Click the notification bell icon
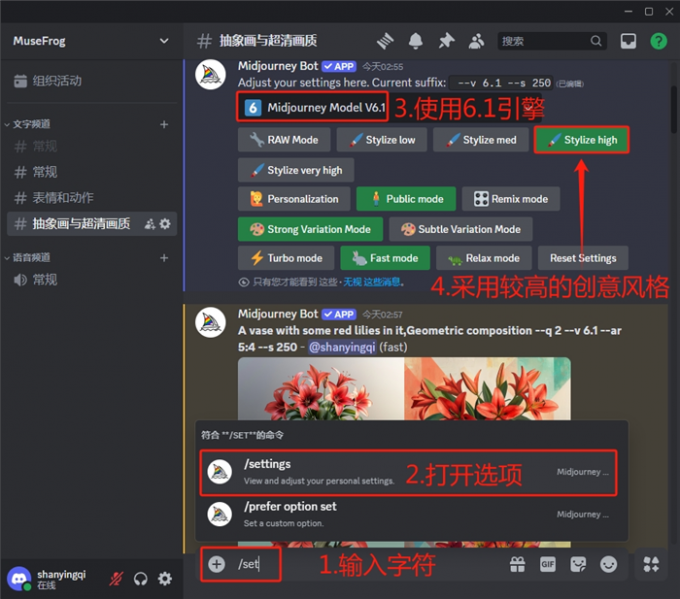The height and width of the screenshot is (599, 680). [415, 41]
